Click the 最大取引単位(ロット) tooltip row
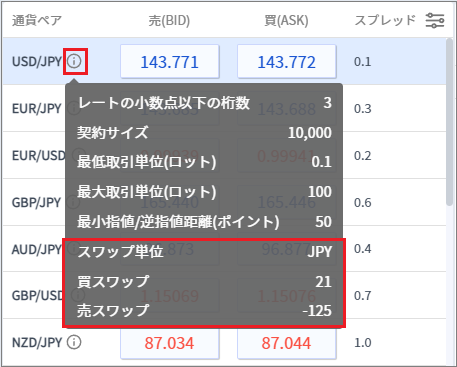Image resolution: width=457 pixels, height=367 pixels. (x=204, y=192)
